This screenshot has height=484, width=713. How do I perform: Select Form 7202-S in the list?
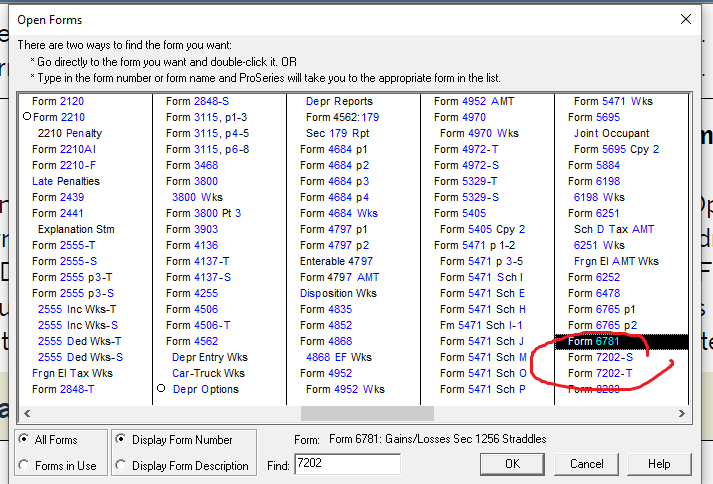point(600,358)
